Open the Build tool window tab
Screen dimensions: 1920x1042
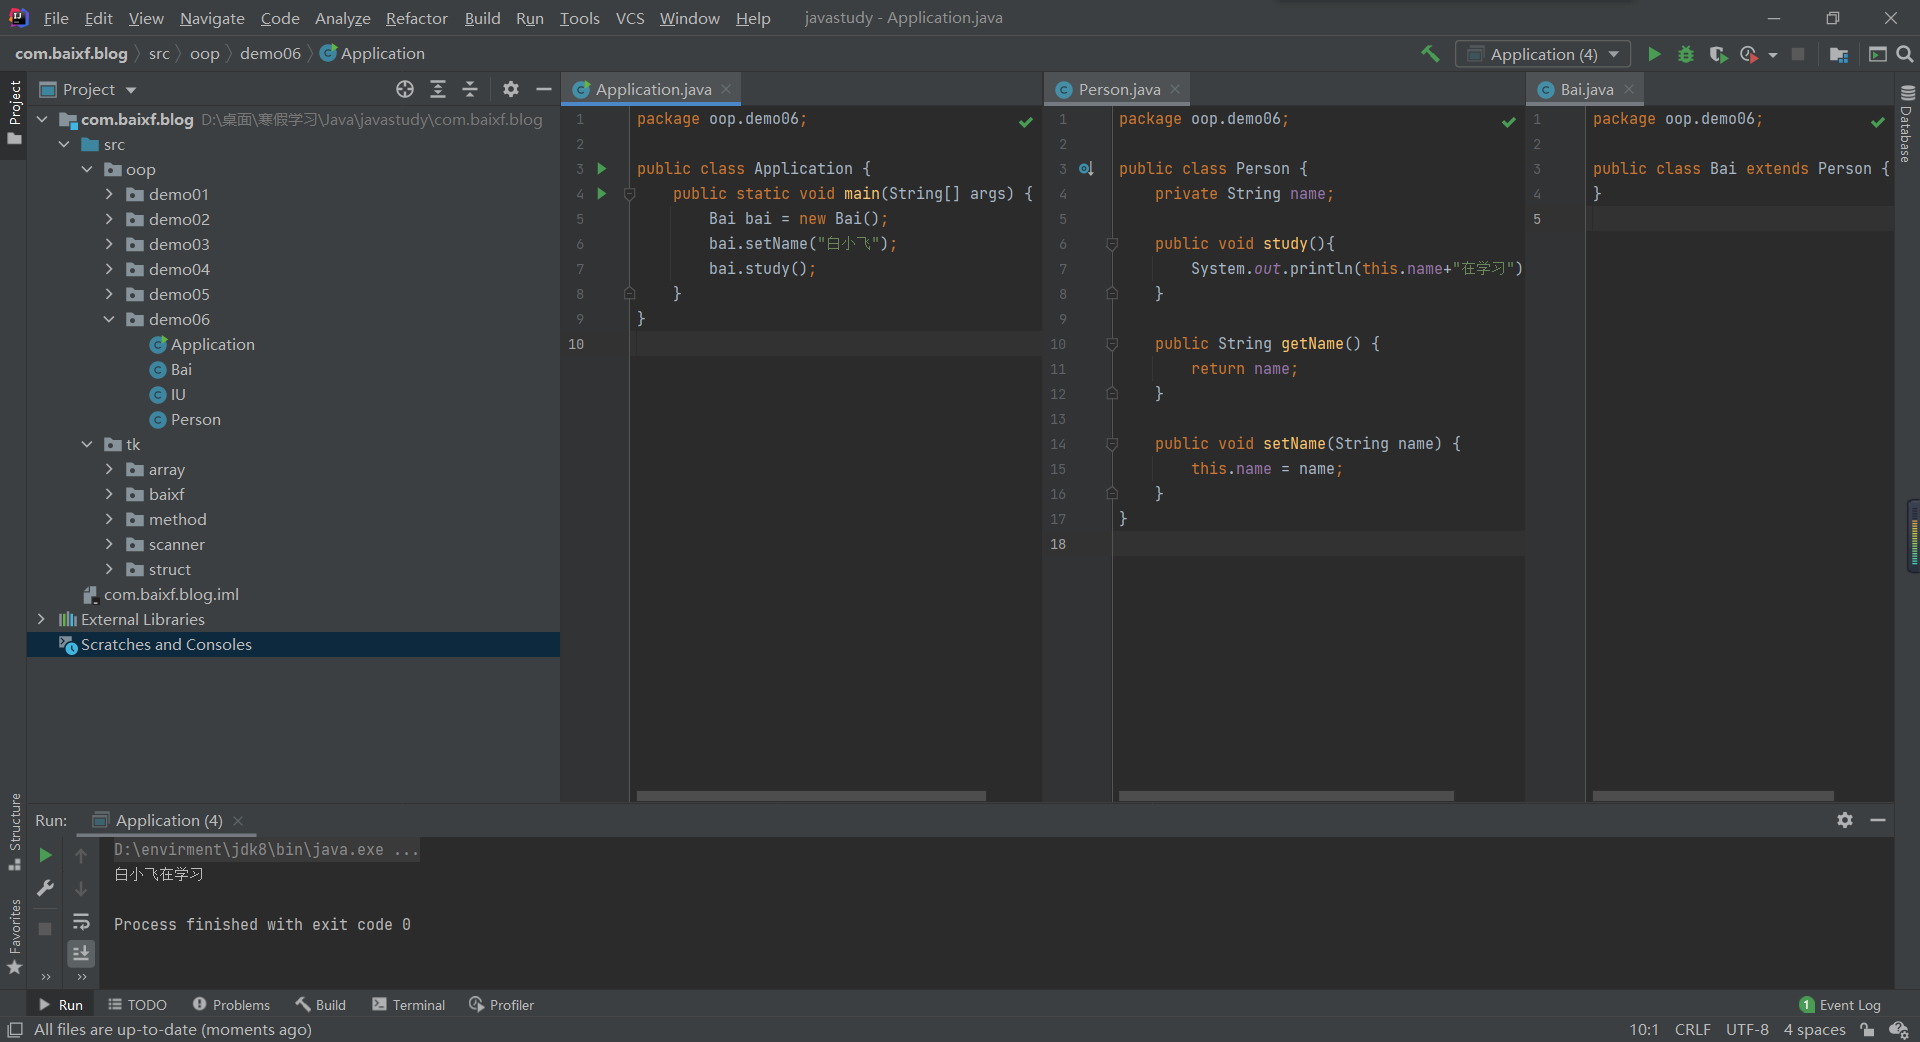[320, 1004]
